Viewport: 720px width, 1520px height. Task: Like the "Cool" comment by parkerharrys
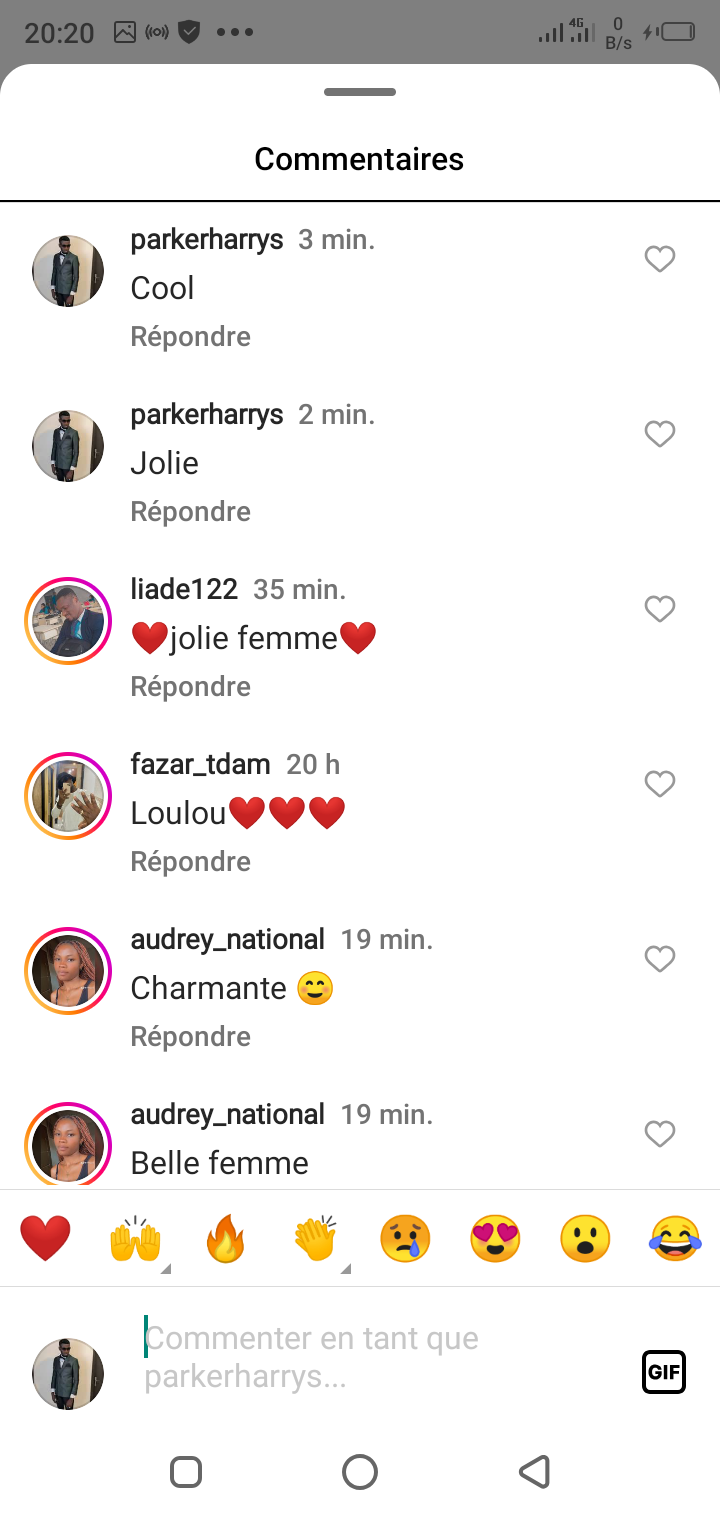pyautogui.click(x=660, y=259)
